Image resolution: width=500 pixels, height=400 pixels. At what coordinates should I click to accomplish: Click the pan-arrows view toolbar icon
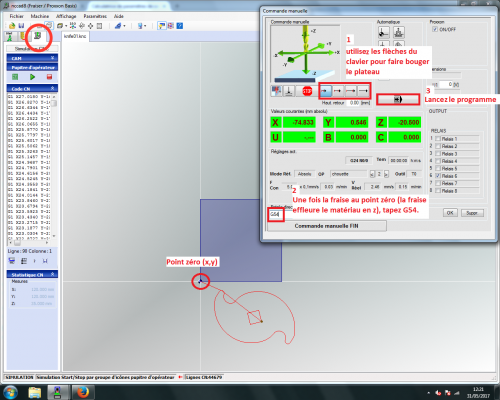click(x=82, y=26)
